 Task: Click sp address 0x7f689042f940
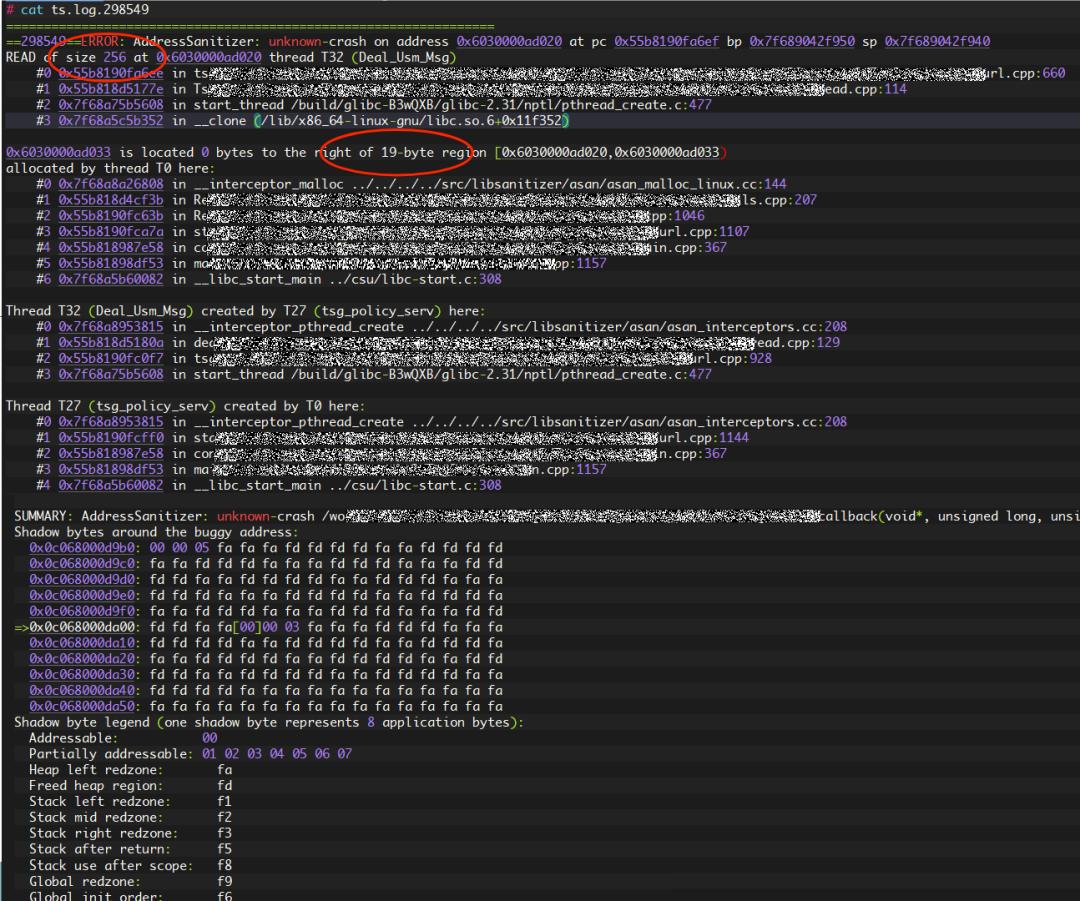pos(937,41)
